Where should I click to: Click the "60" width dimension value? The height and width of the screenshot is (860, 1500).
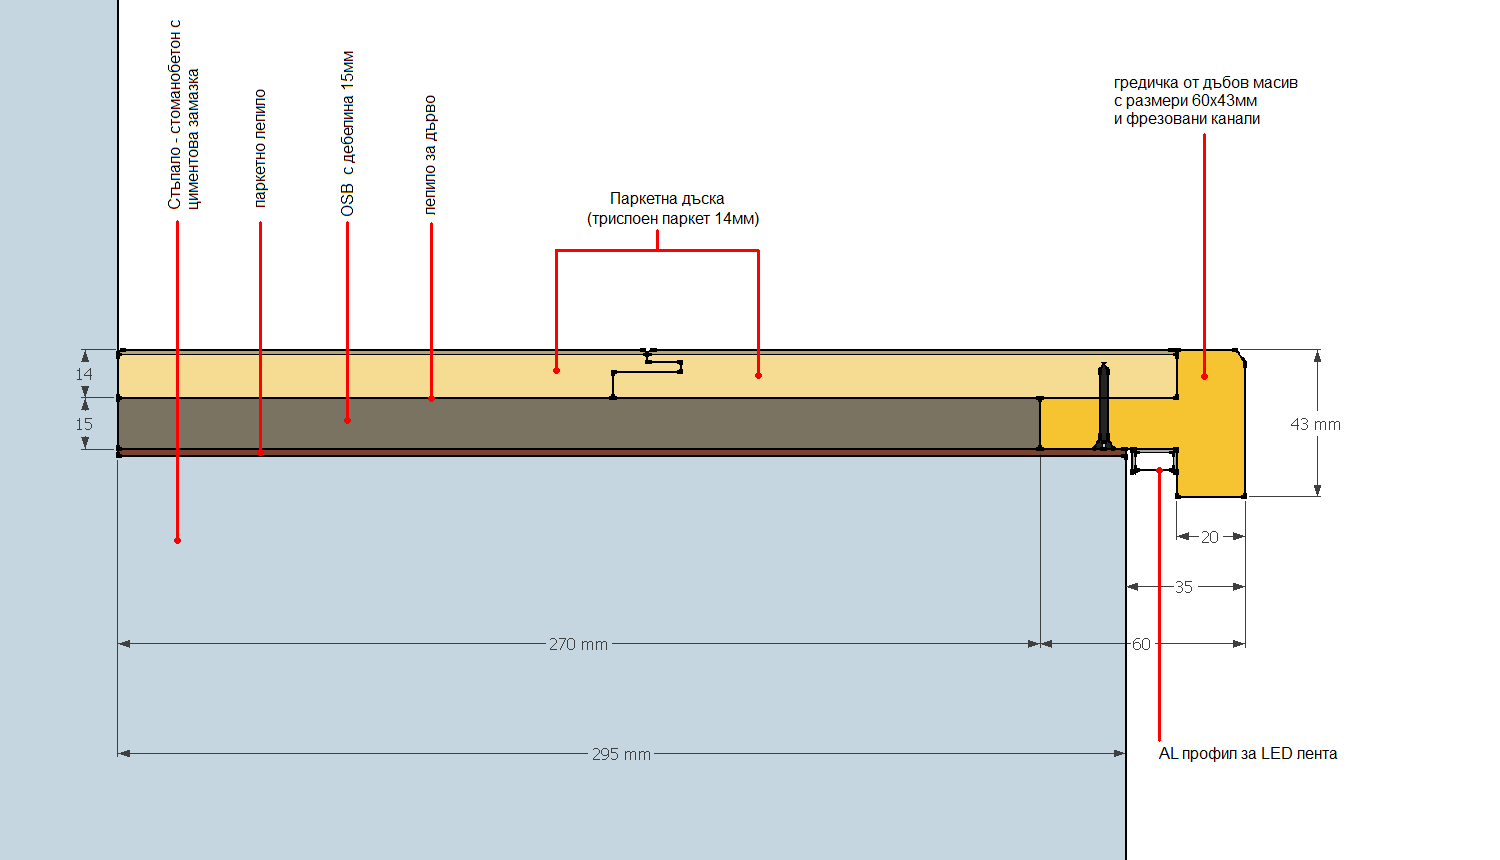1141,644
